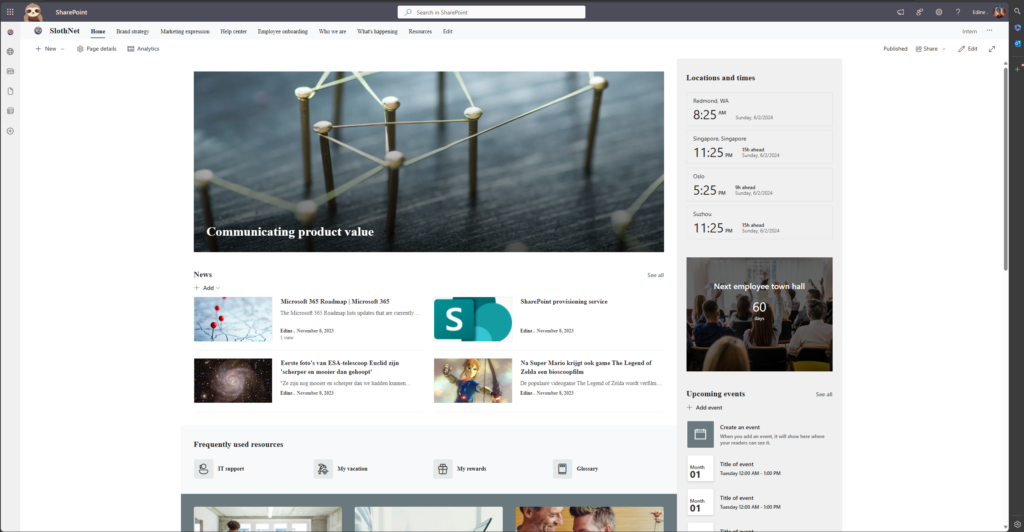Open the ESA-telescoop Euclid news headline
This screenshot has height=532, width=1024.
click(x=340, y=367)
